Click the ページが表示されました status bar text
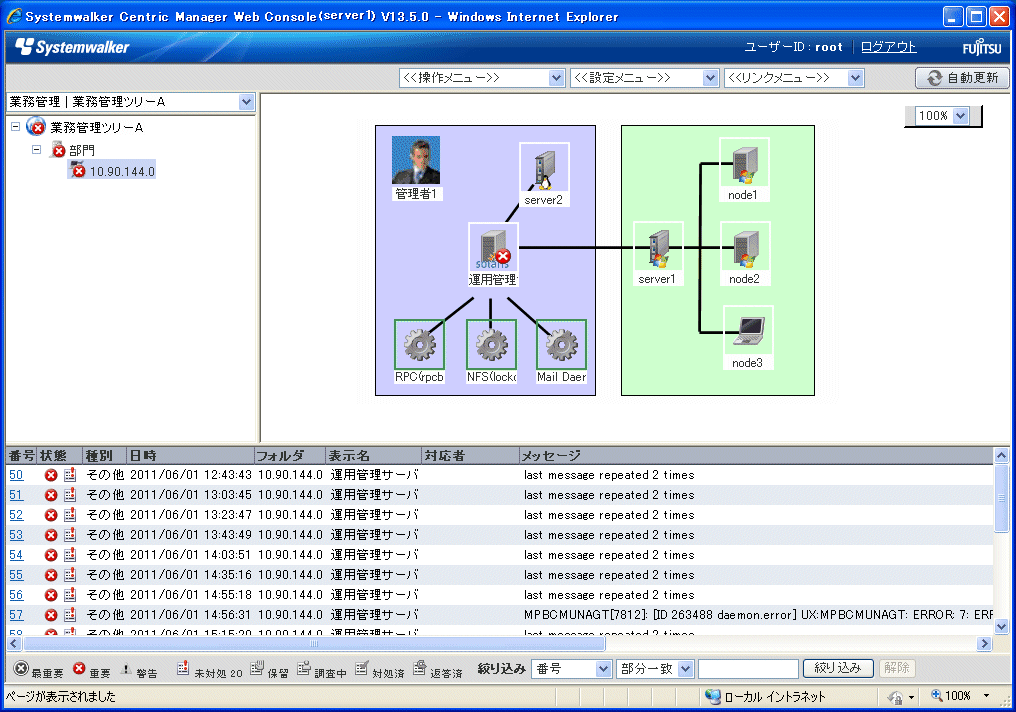Screen dimensions: 1016x712 click(61, 696)
